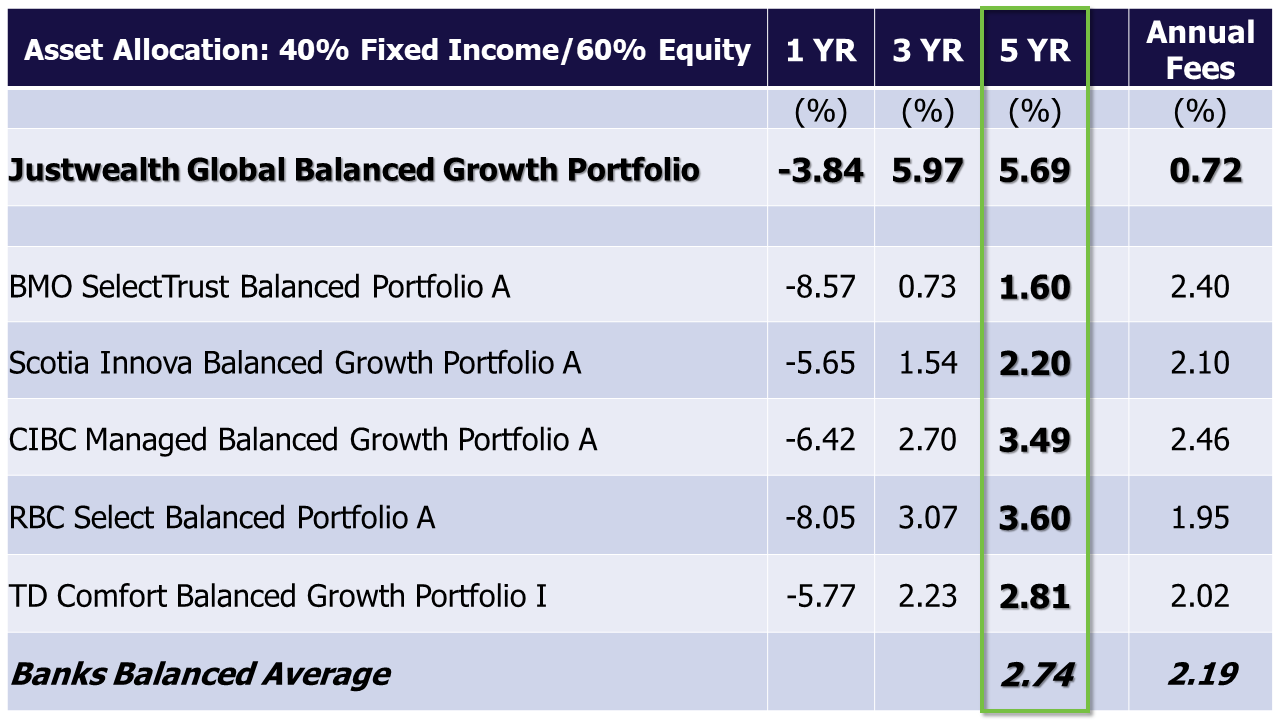Click the Annual Fees column header

tap(1199, 50)
